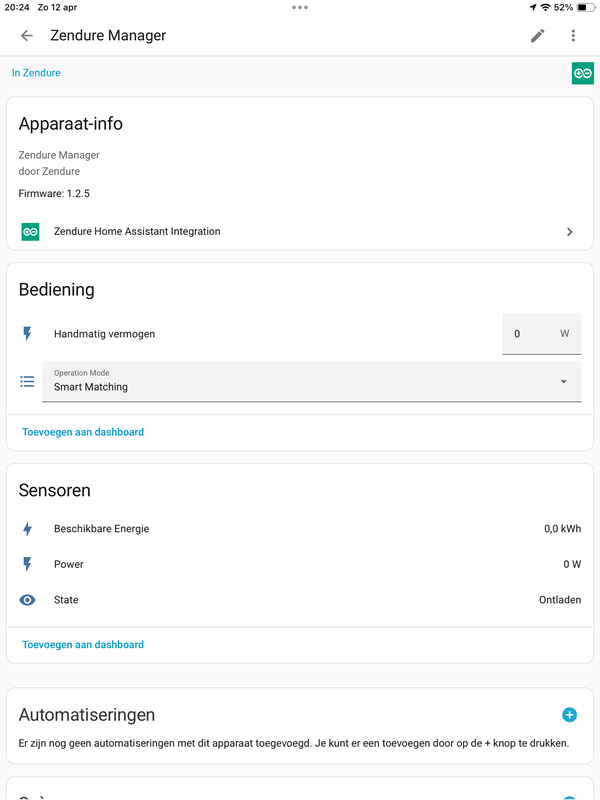Open Zendure Home Assistant Integration row
The width and height of the screenshot is (600, 800).
coord(300,232)
